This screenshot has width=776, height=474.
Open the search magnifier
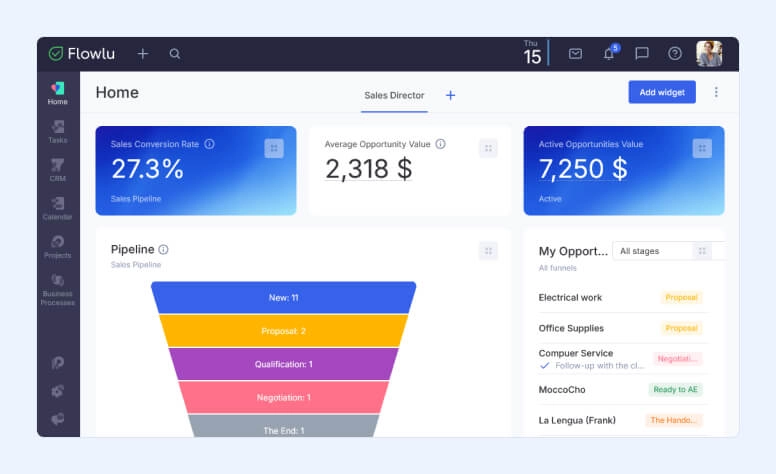point(175,53)
